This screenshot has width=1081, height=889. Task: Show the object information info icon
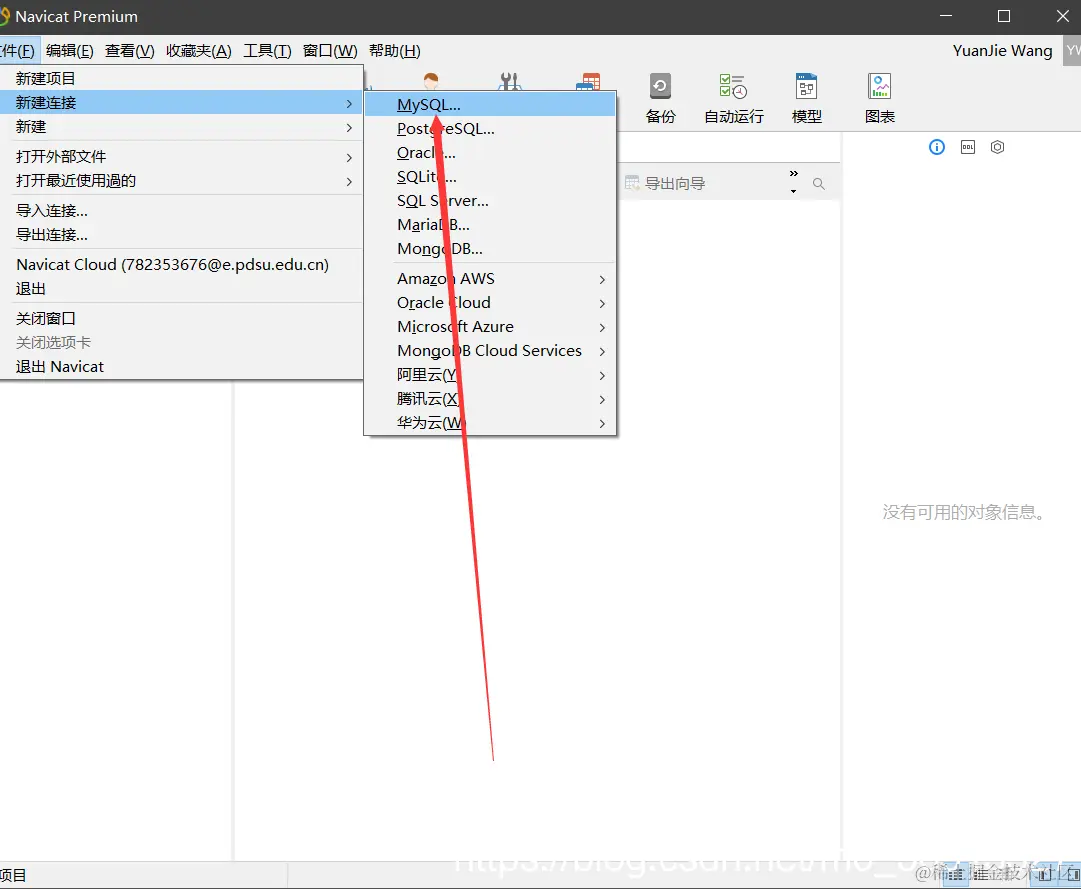(937, 147)
